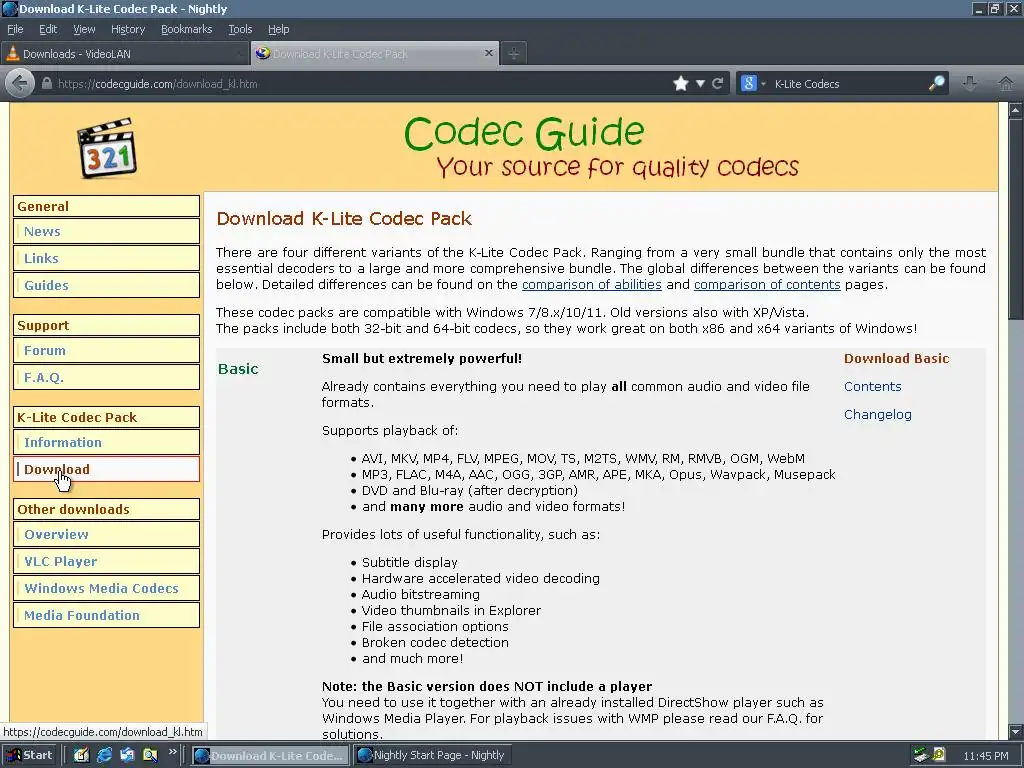Screen dimensions: 1024x768
Task: Open Links in the sidebar
Action: point(106,258)
